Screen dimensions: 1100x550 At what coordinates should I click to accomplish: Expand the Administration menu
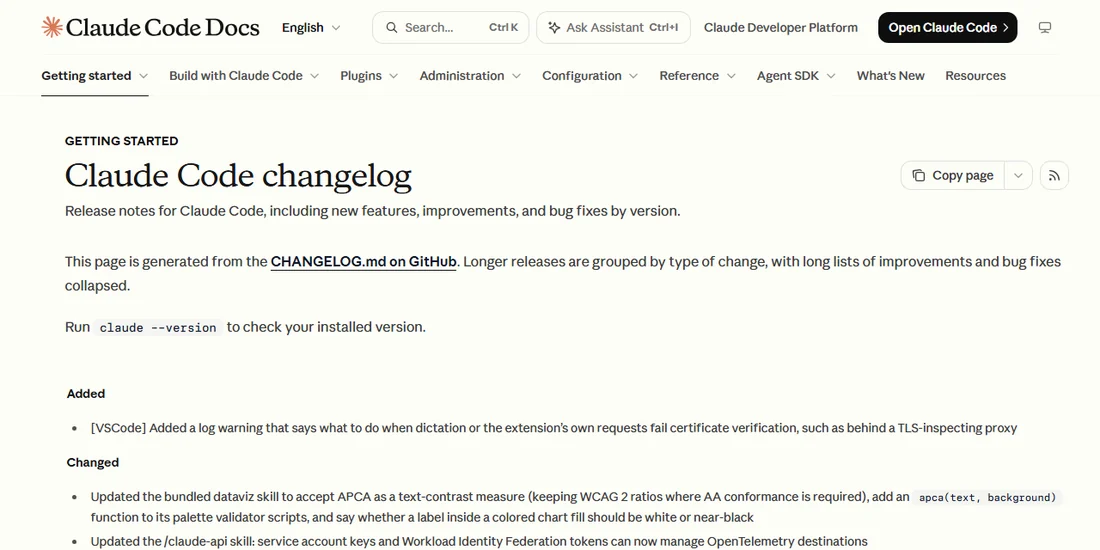(470, 76)
